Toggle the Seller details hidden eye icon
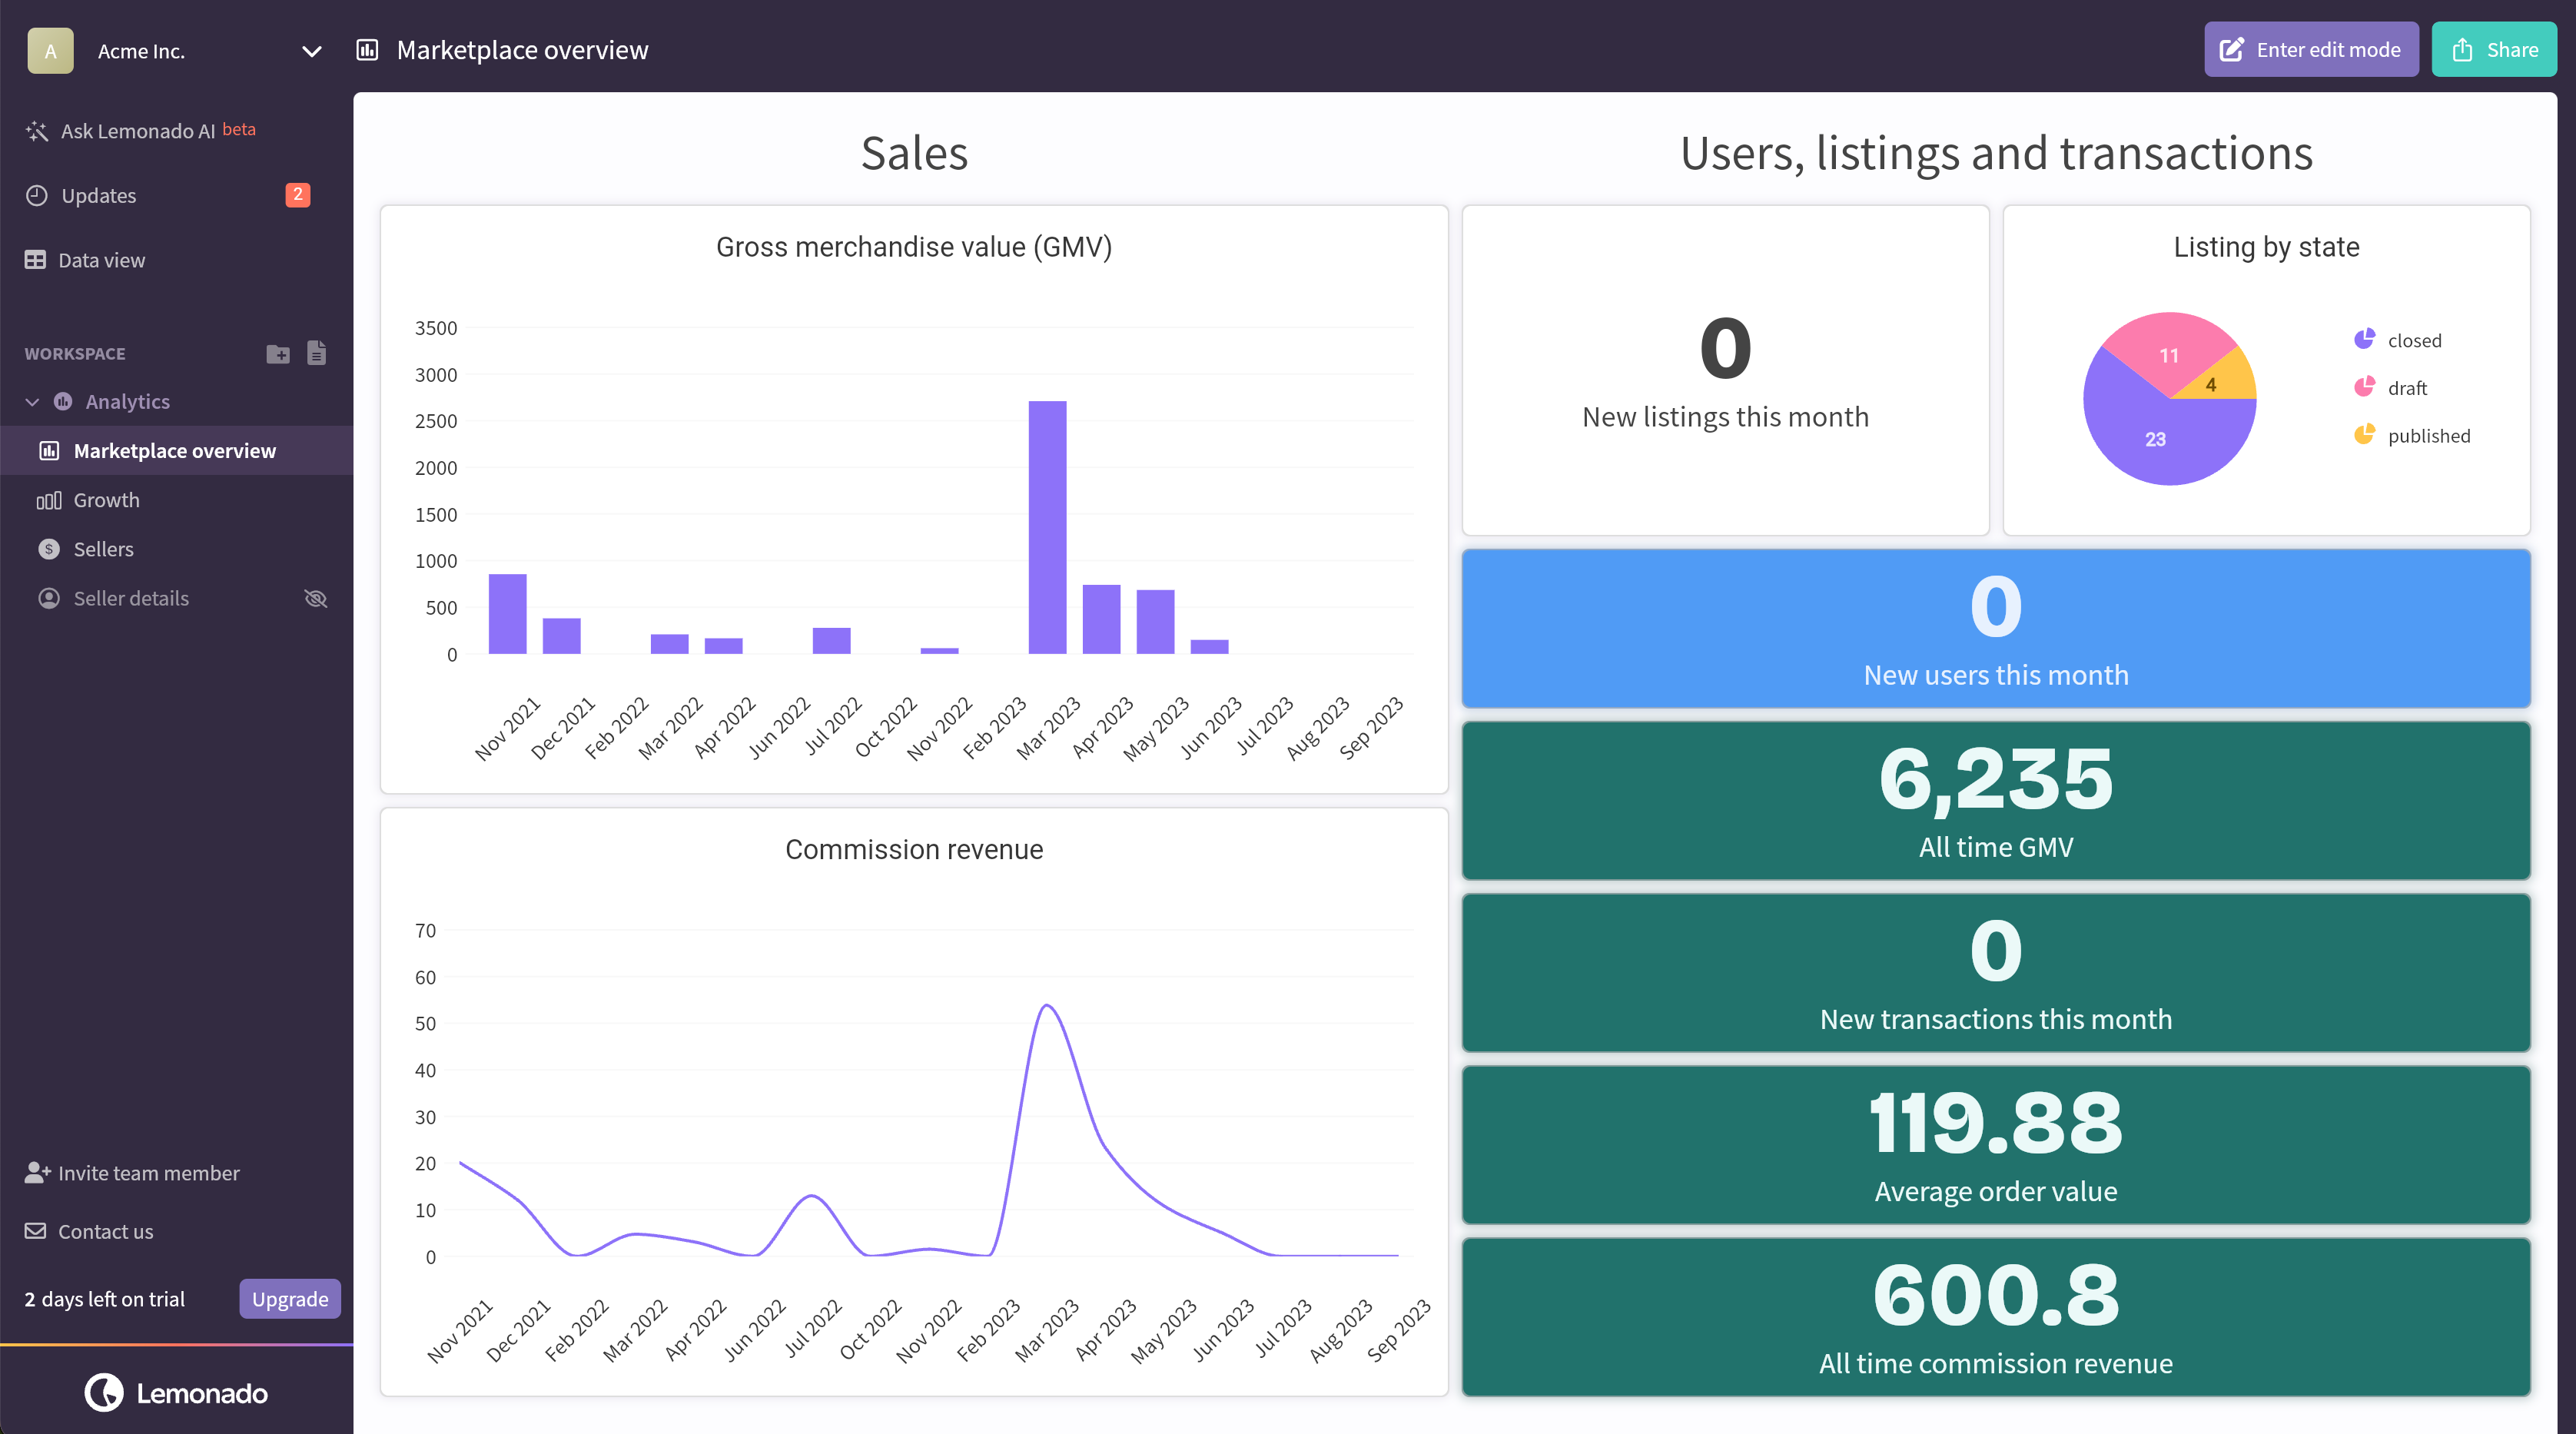Screen dimensions: 2576x1434 [316, 598]
